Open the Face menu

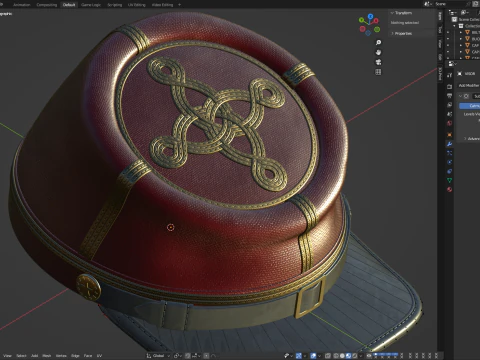[88, 356]
